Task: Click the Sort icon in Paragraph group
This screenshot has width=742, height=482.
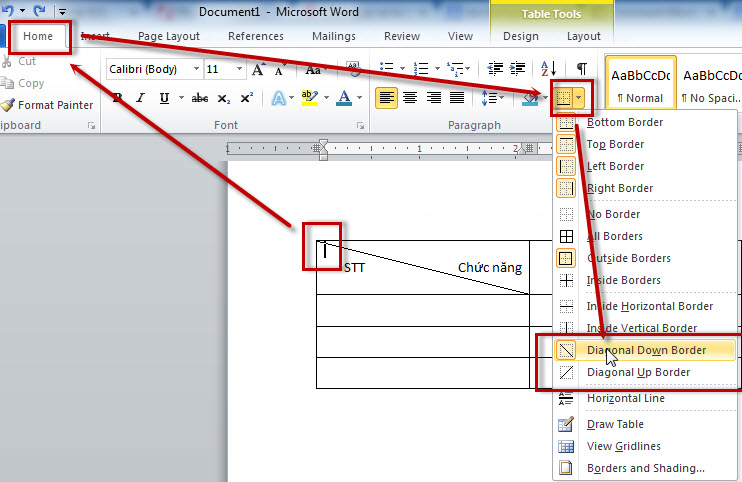Action: [548, 69]
